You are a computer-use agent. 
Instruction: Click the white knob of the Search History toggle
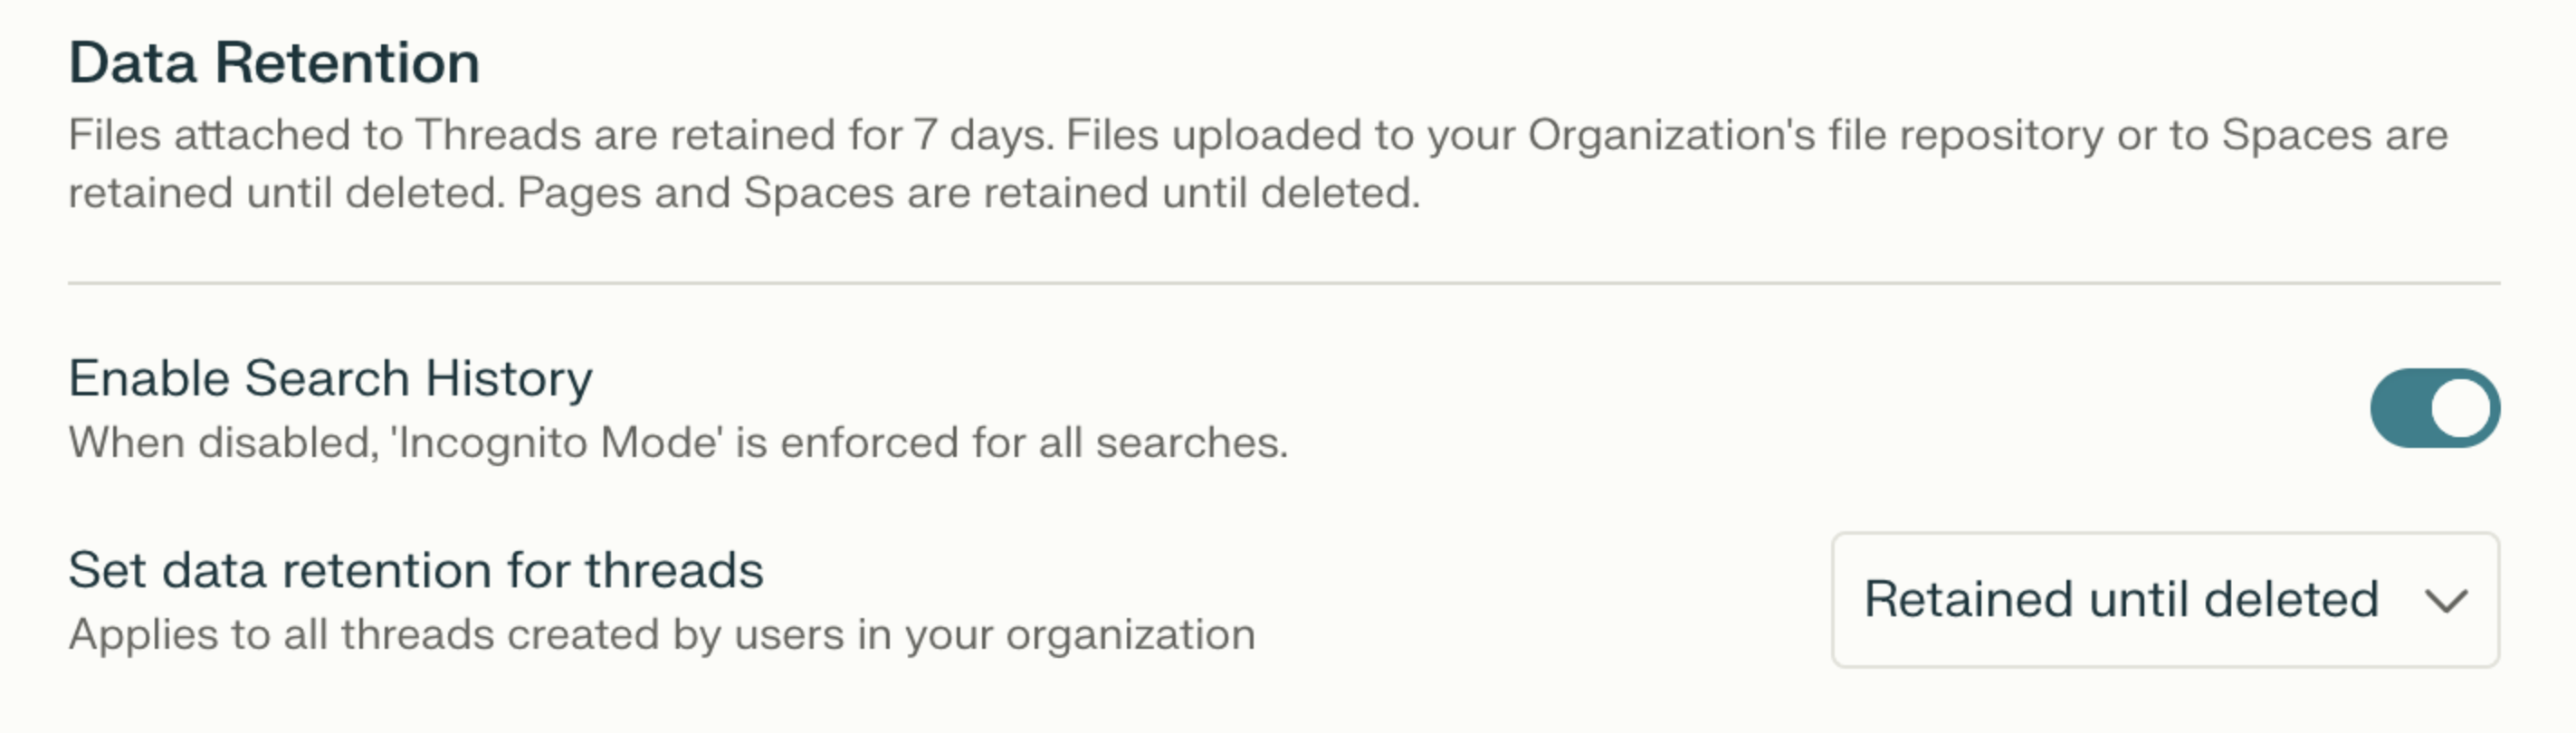pyautogui.click(x=2460, y=408)
